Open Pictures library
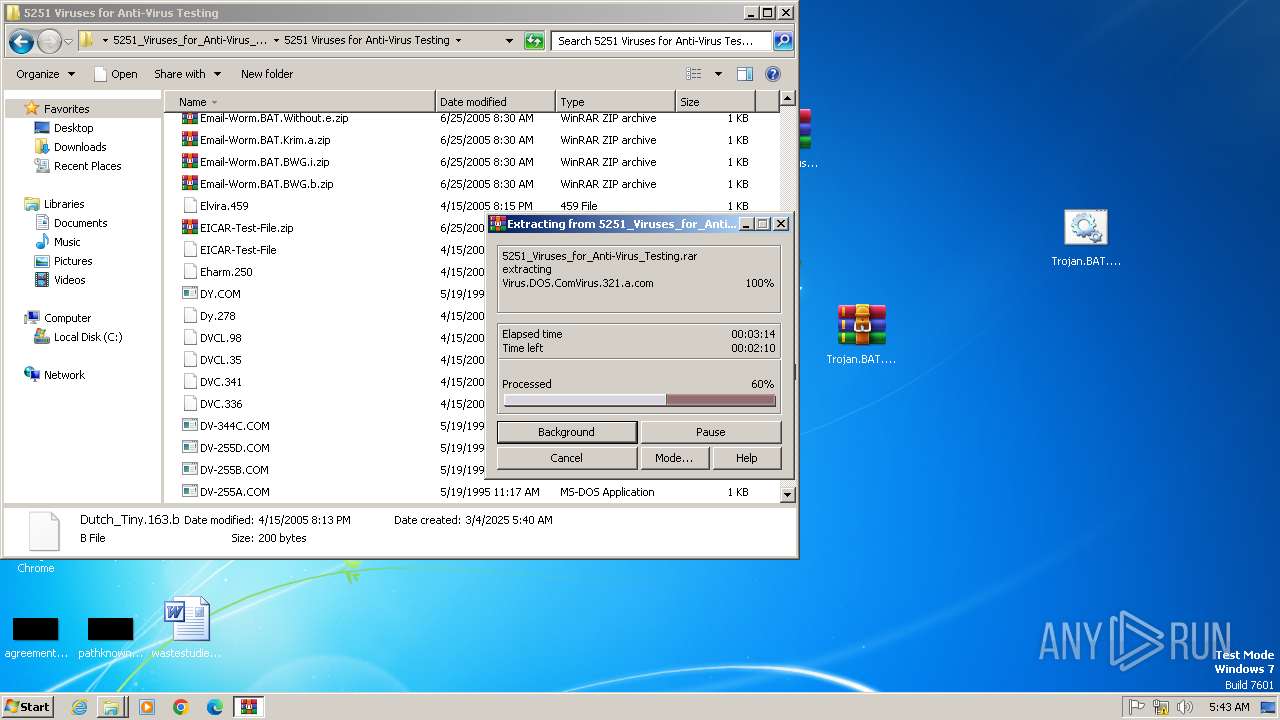1280x720 pixels. tap(73, 261)
